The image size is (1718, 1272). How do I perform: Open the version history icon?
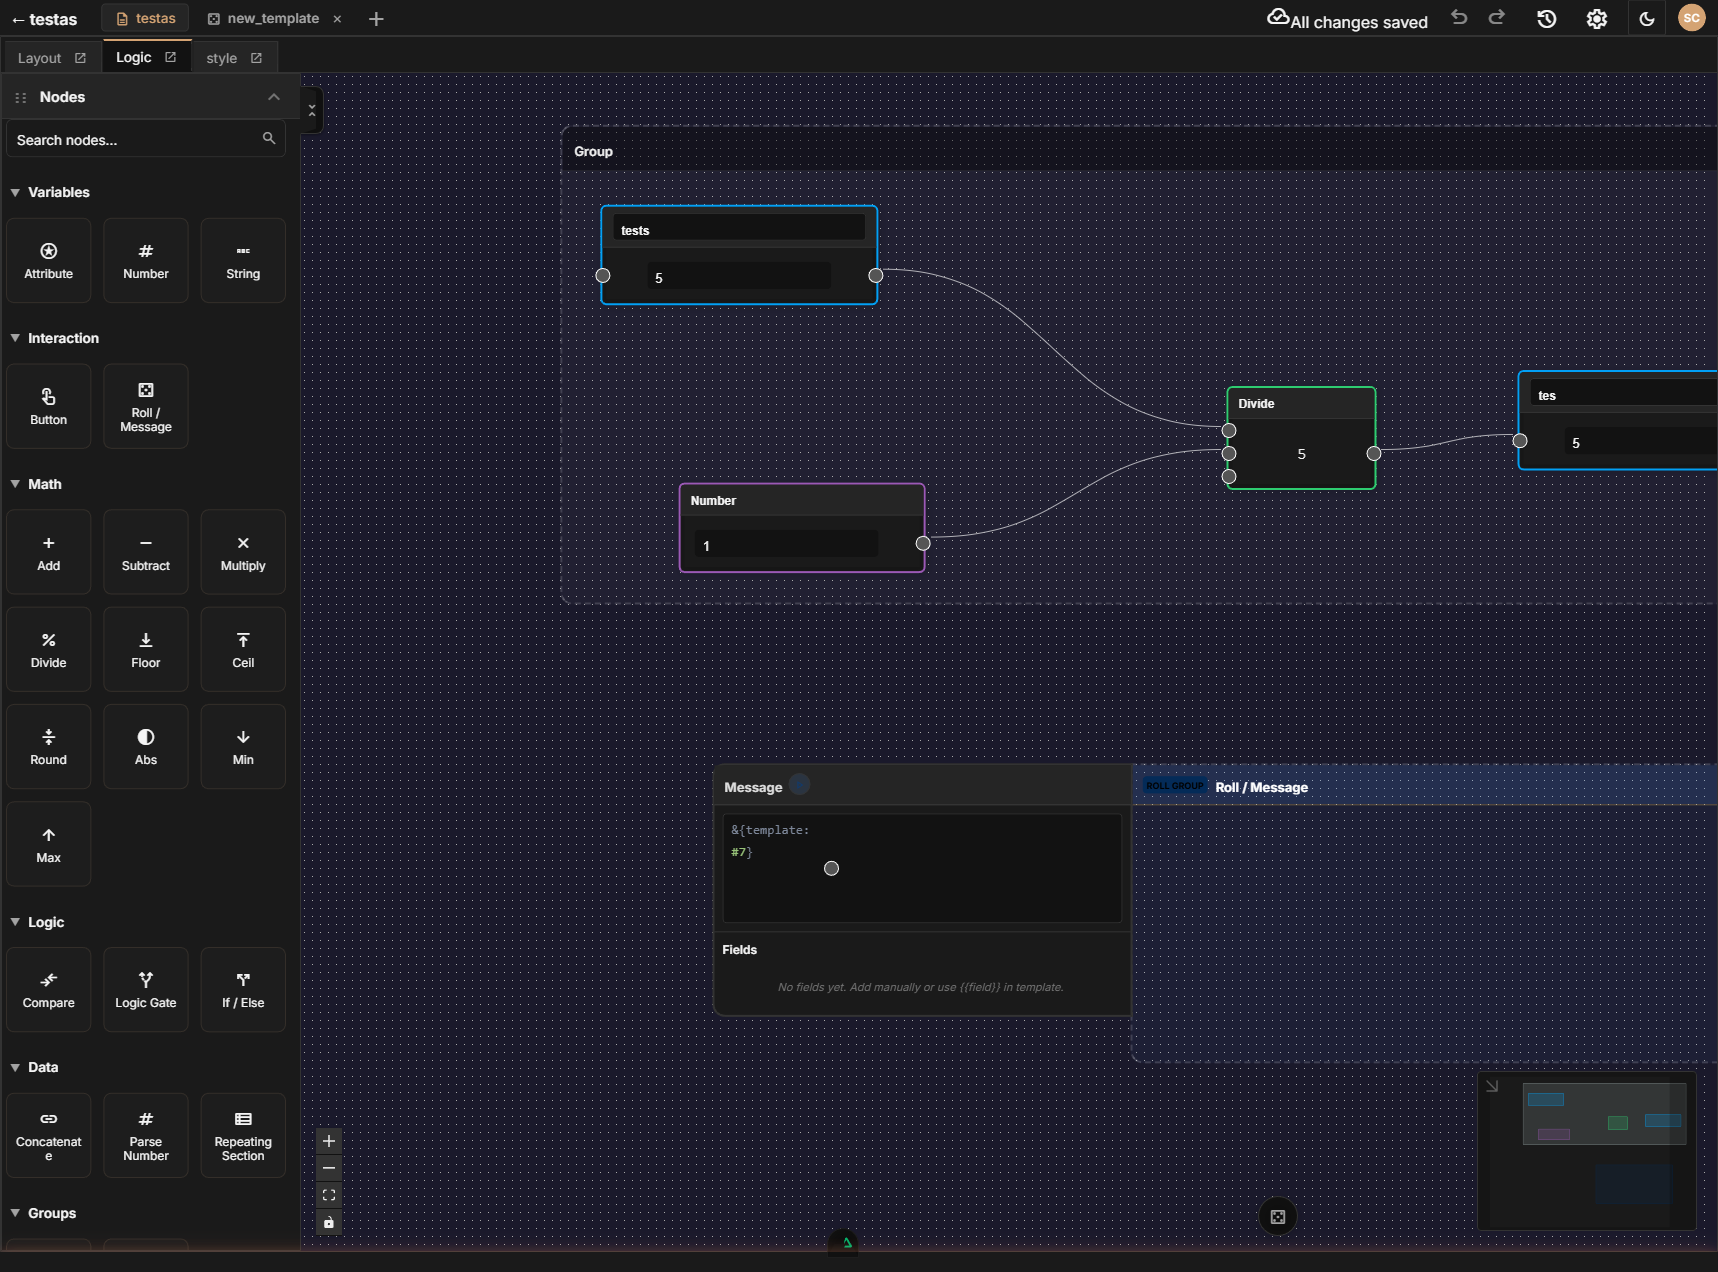[1547, 18]
